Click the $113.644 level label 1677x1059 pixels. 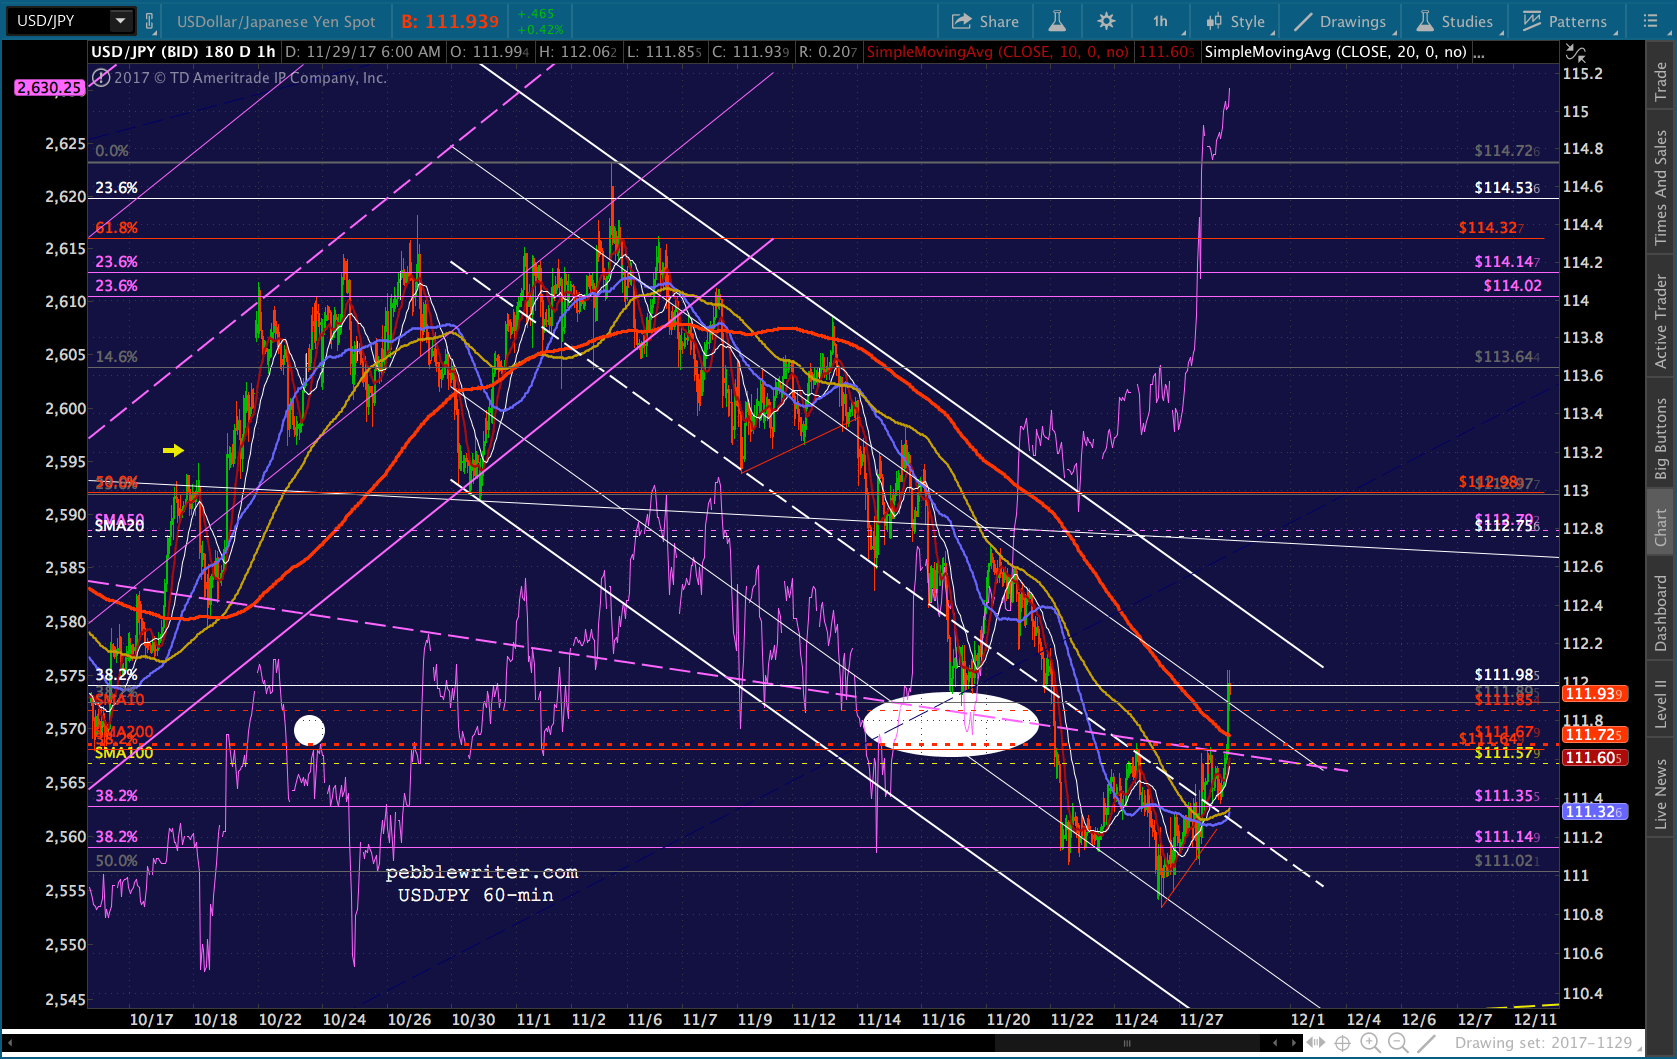pos(1507,357)
